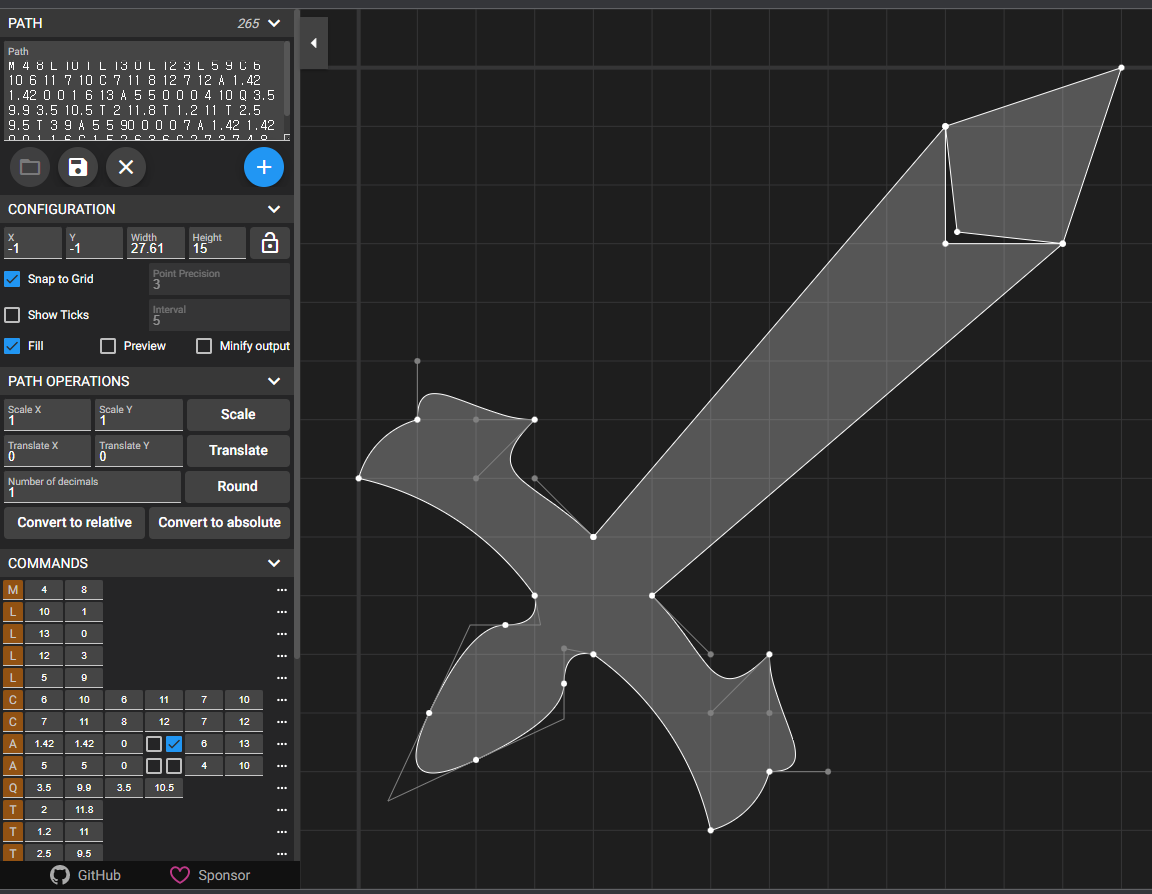Edit the Path text area
This screenshot has width=1152, height=894.
[x=143, y=91]
